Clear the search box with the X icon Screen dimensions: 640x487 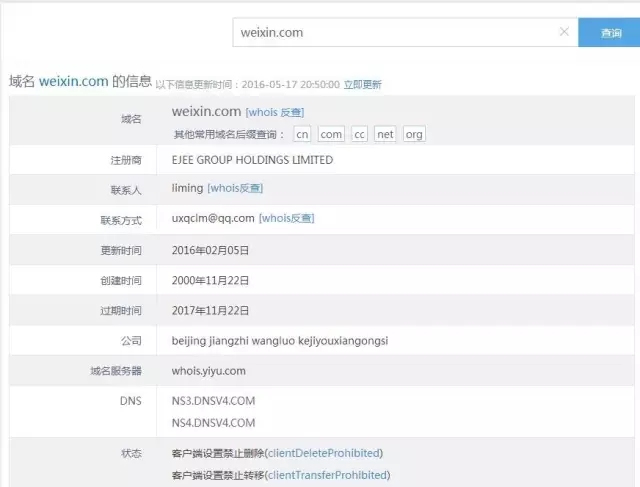(x=564, y=32)
